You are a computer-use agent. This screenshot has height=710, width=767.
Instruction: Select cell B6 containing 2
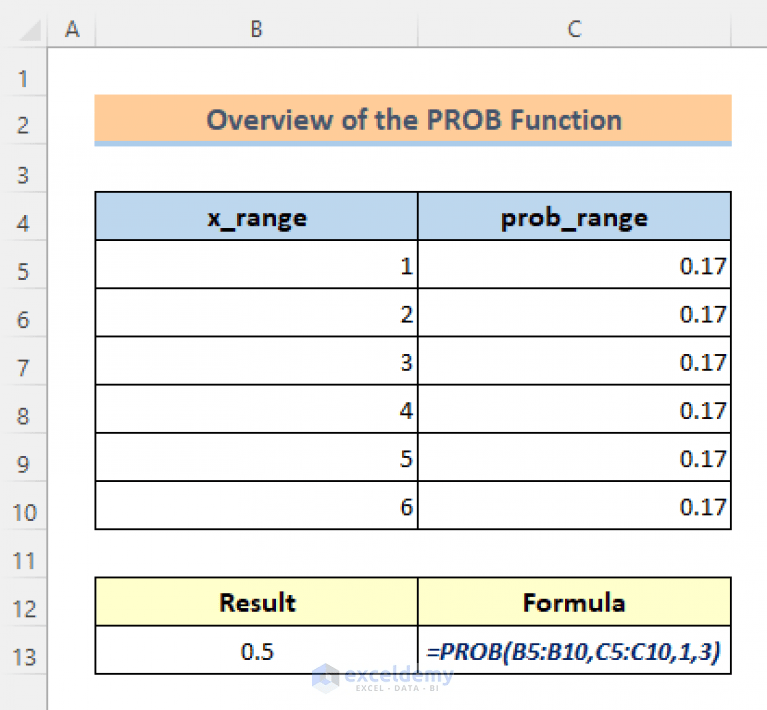[x=257, y=312]
